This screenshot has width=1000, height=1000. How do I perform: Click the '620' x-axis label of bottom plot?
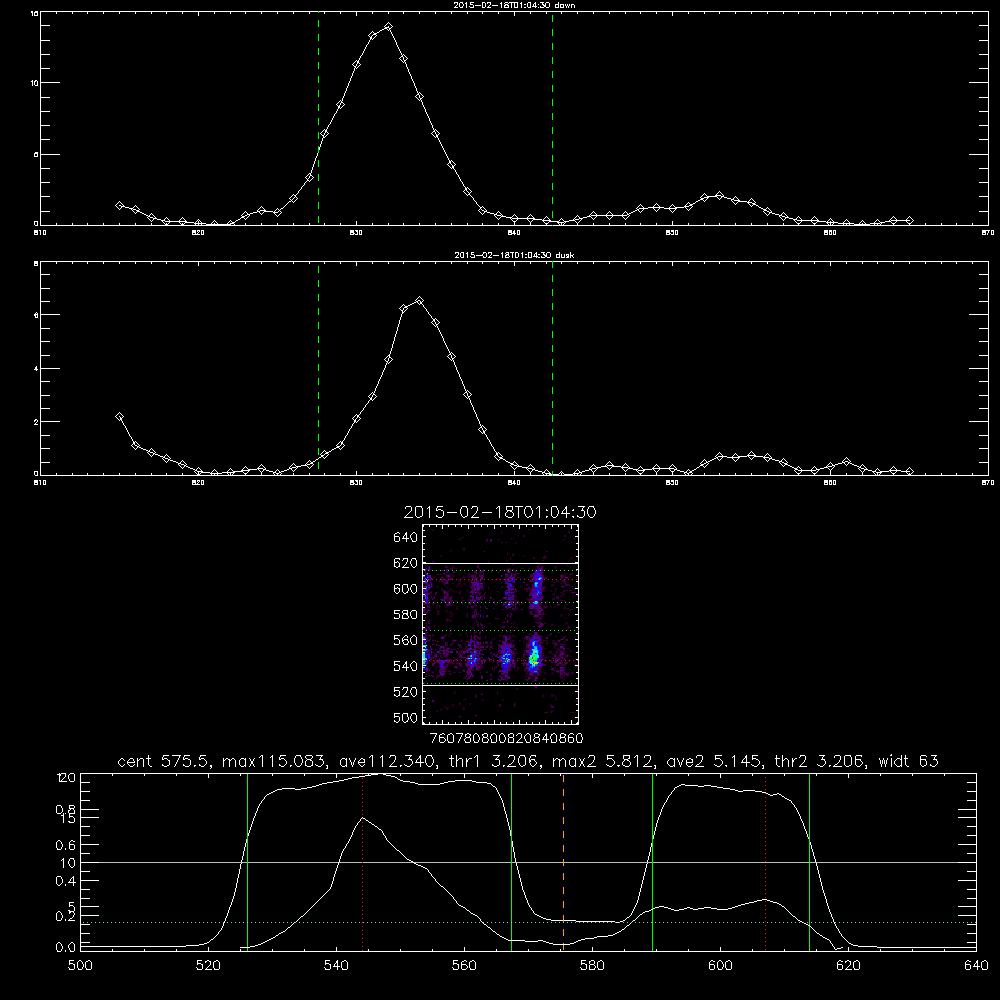tap(848, 966)
